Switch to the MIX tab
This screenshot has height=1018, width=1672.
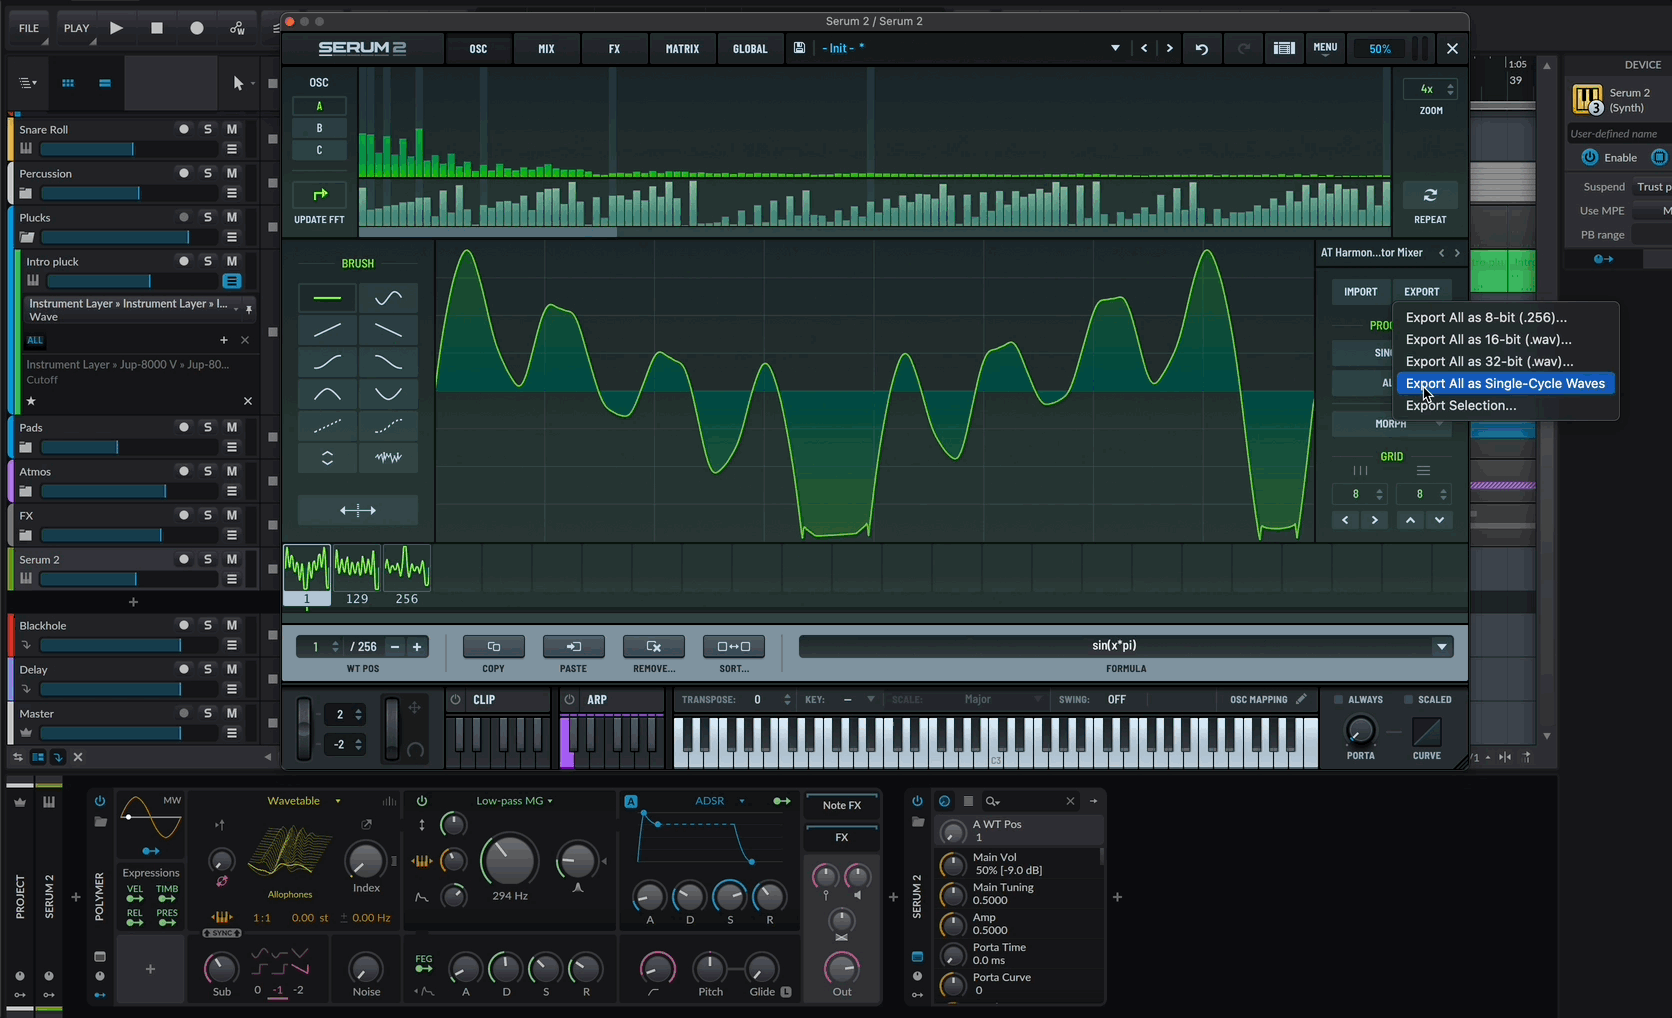pos(546,48)
